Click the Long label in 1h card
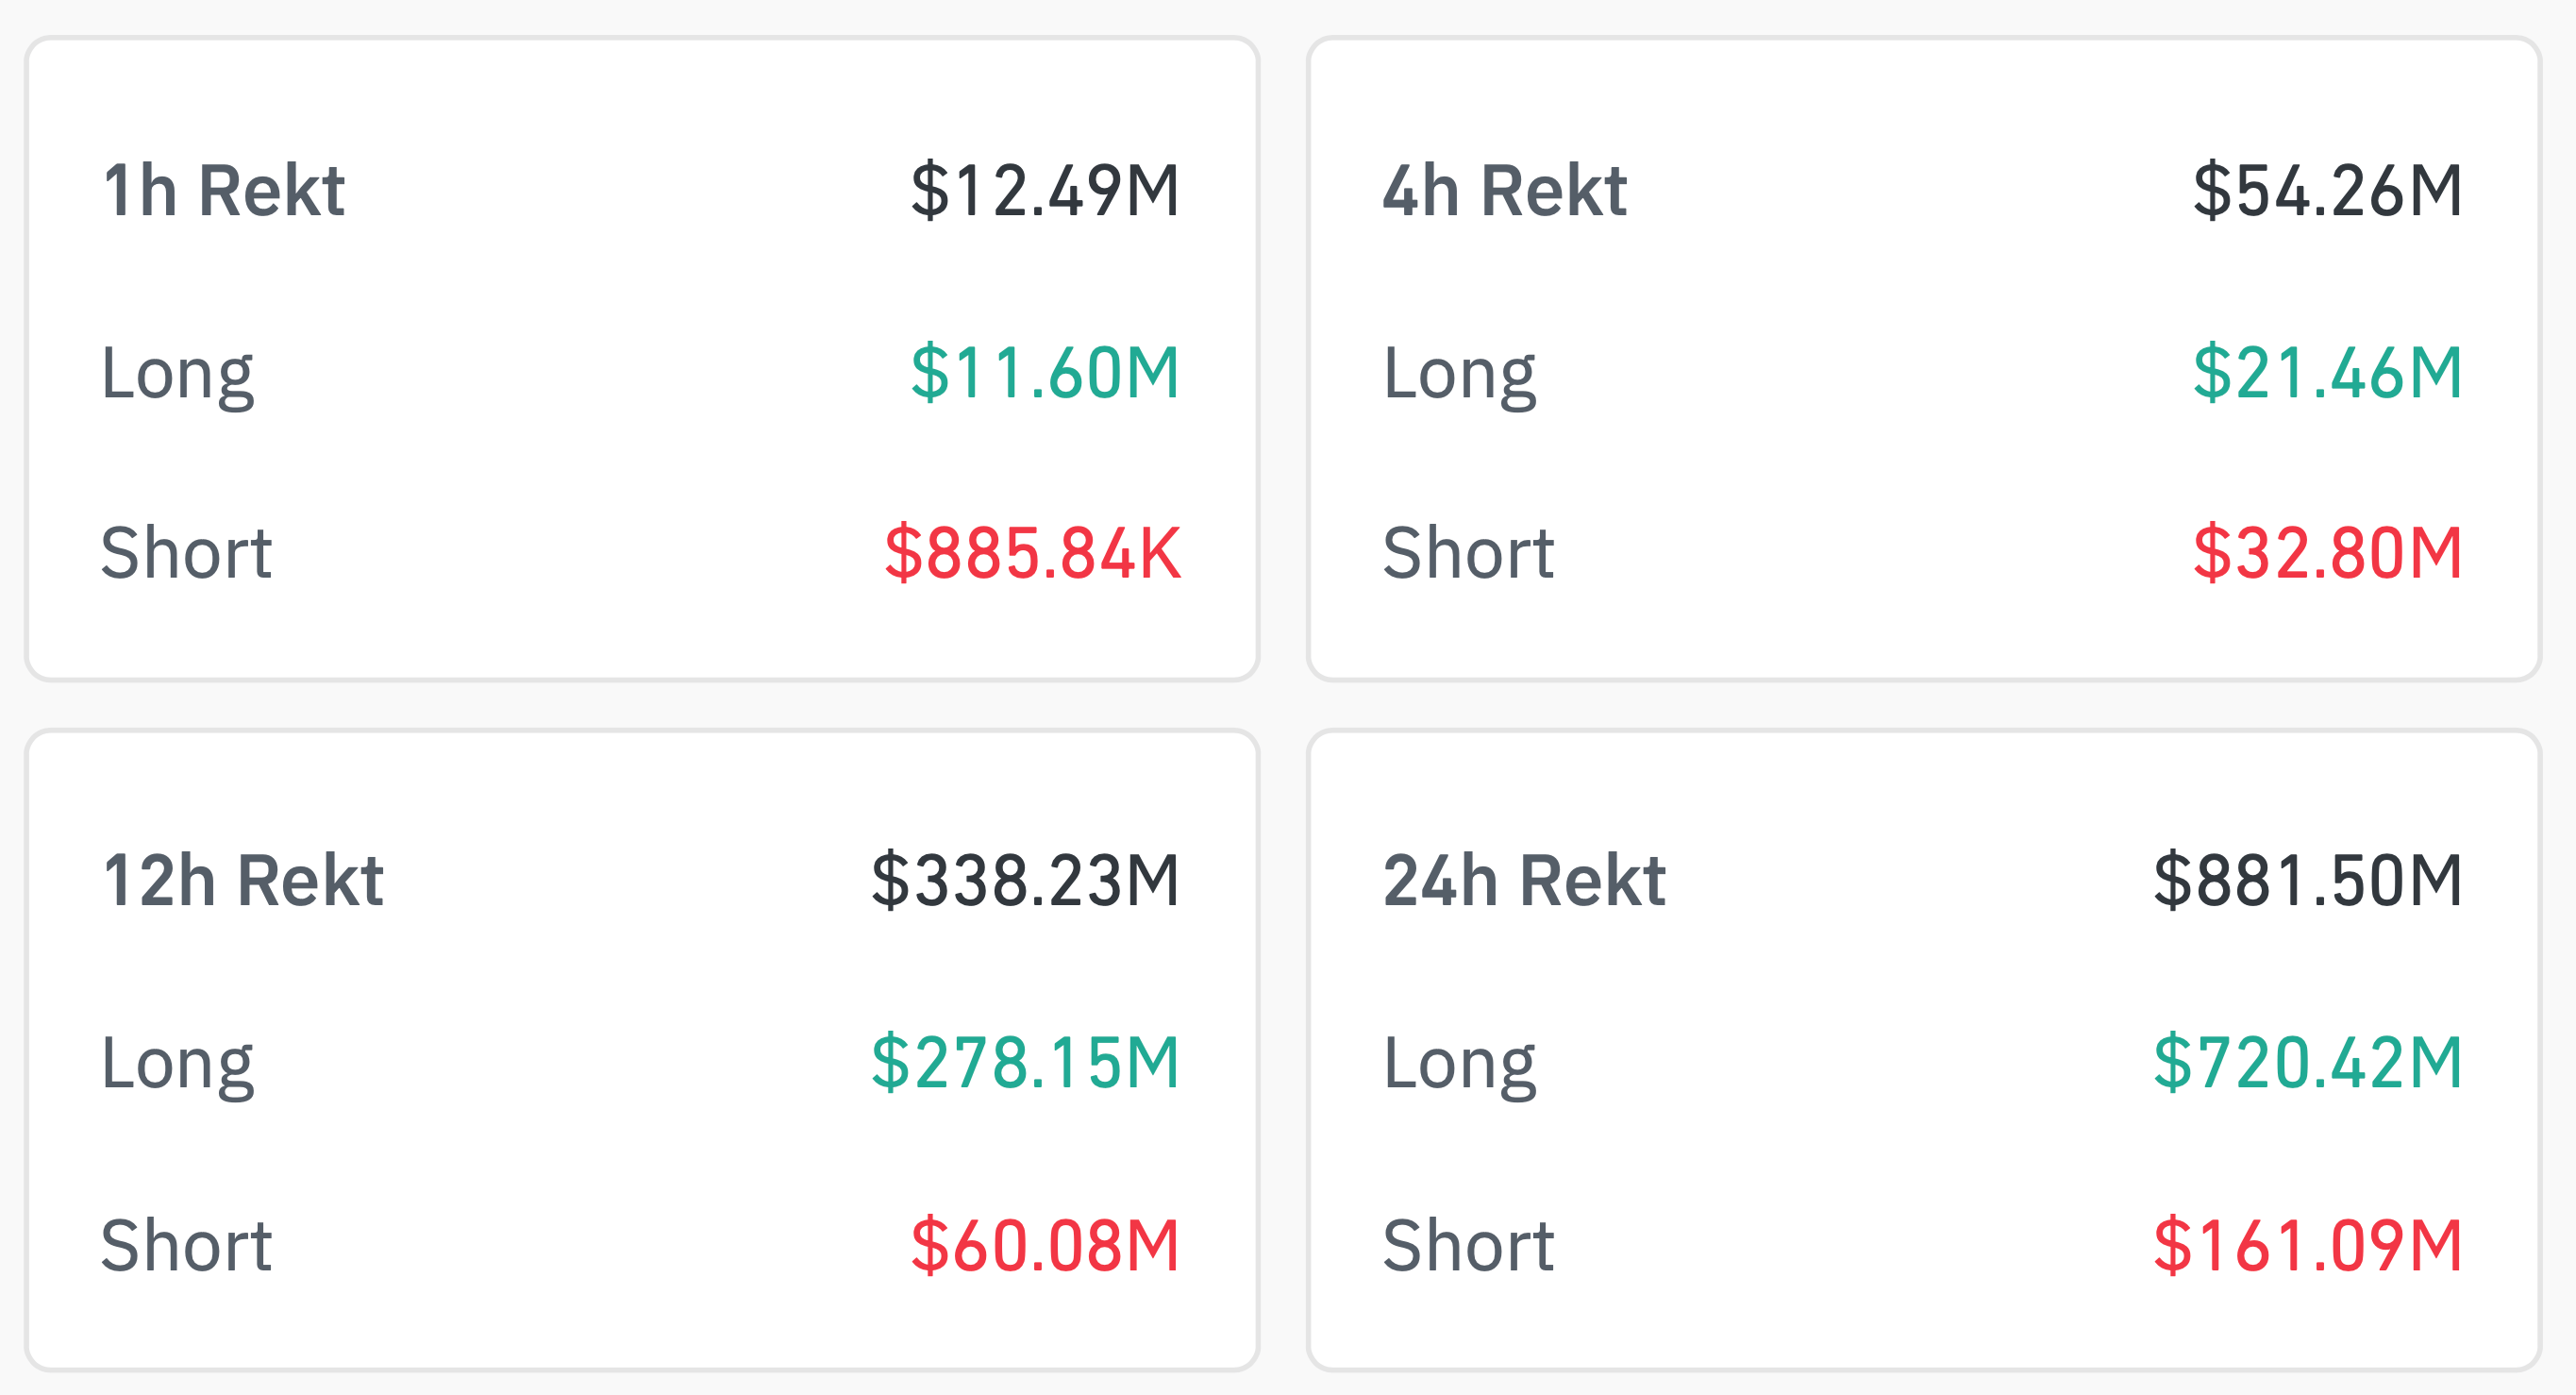The width and height of the screenshot is (2576, 1395). pyautogui.click(x=178, y=374)
